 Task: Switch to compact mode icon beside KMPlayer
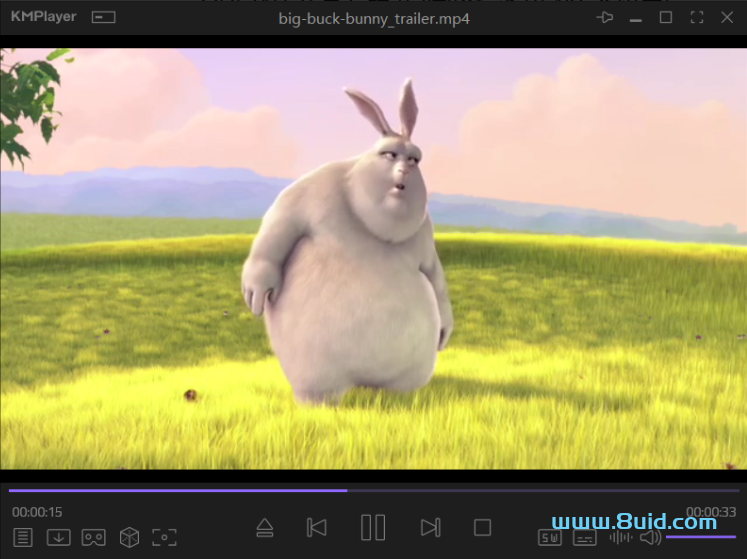click(103, 18)
